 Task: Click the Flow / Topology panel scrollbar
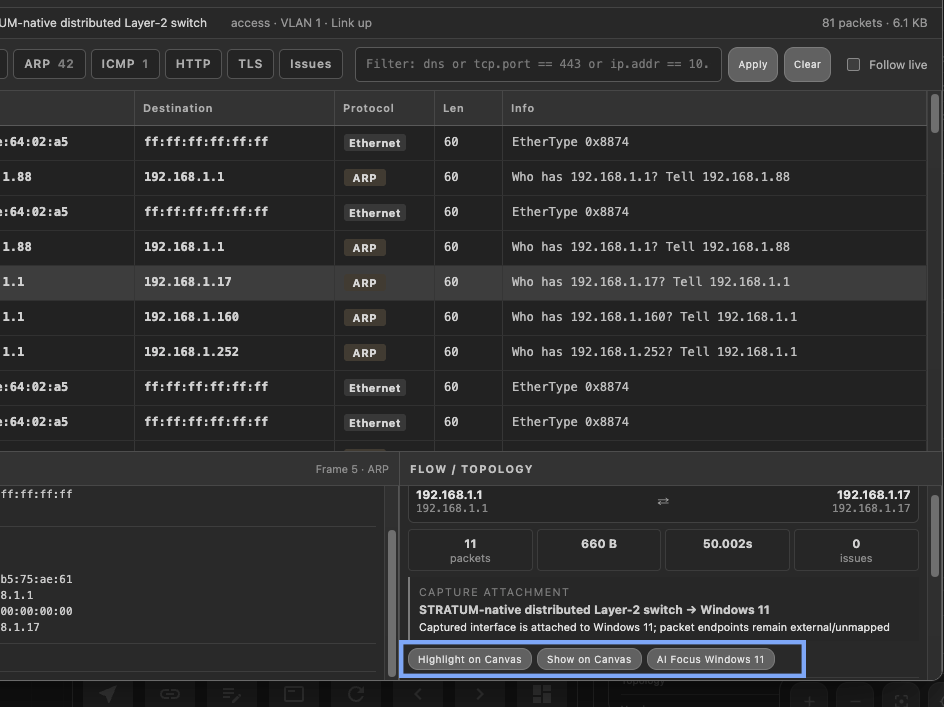(x=934, y=536)
